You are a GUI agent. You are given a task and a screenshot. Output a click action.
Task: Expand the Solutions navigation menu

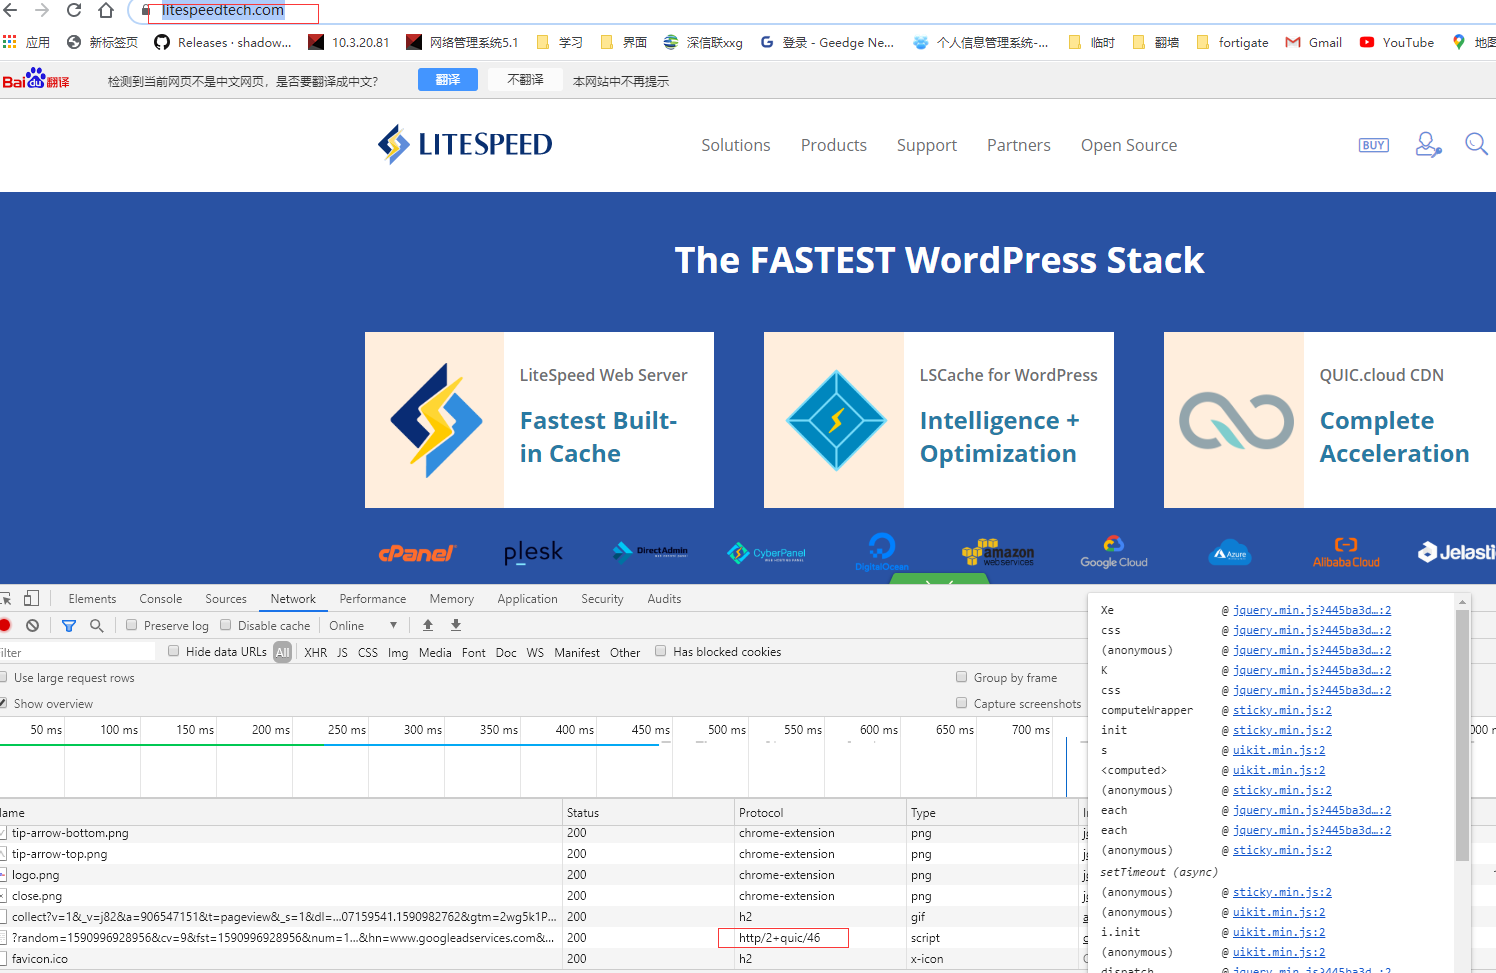[735, 145]
